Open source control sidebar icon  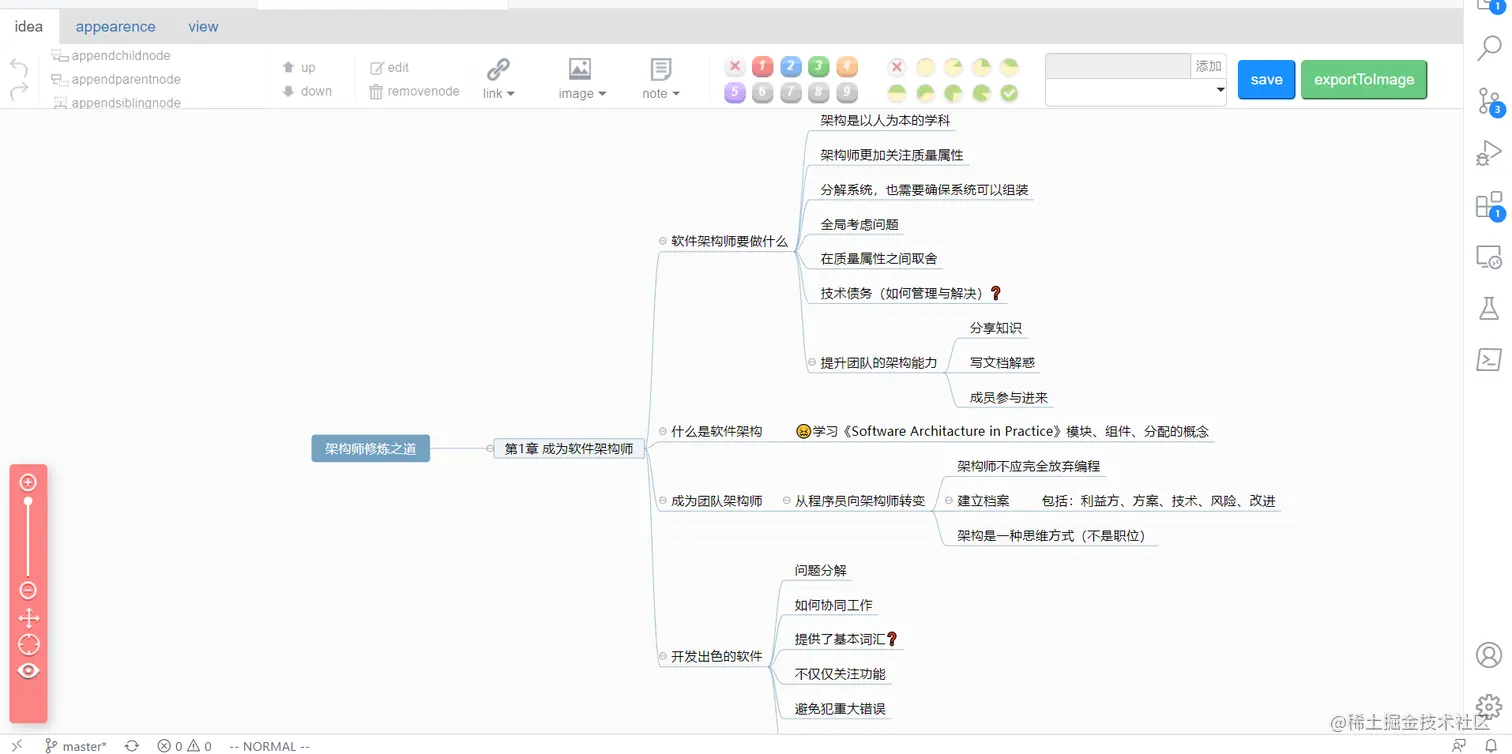(1489, 100)
